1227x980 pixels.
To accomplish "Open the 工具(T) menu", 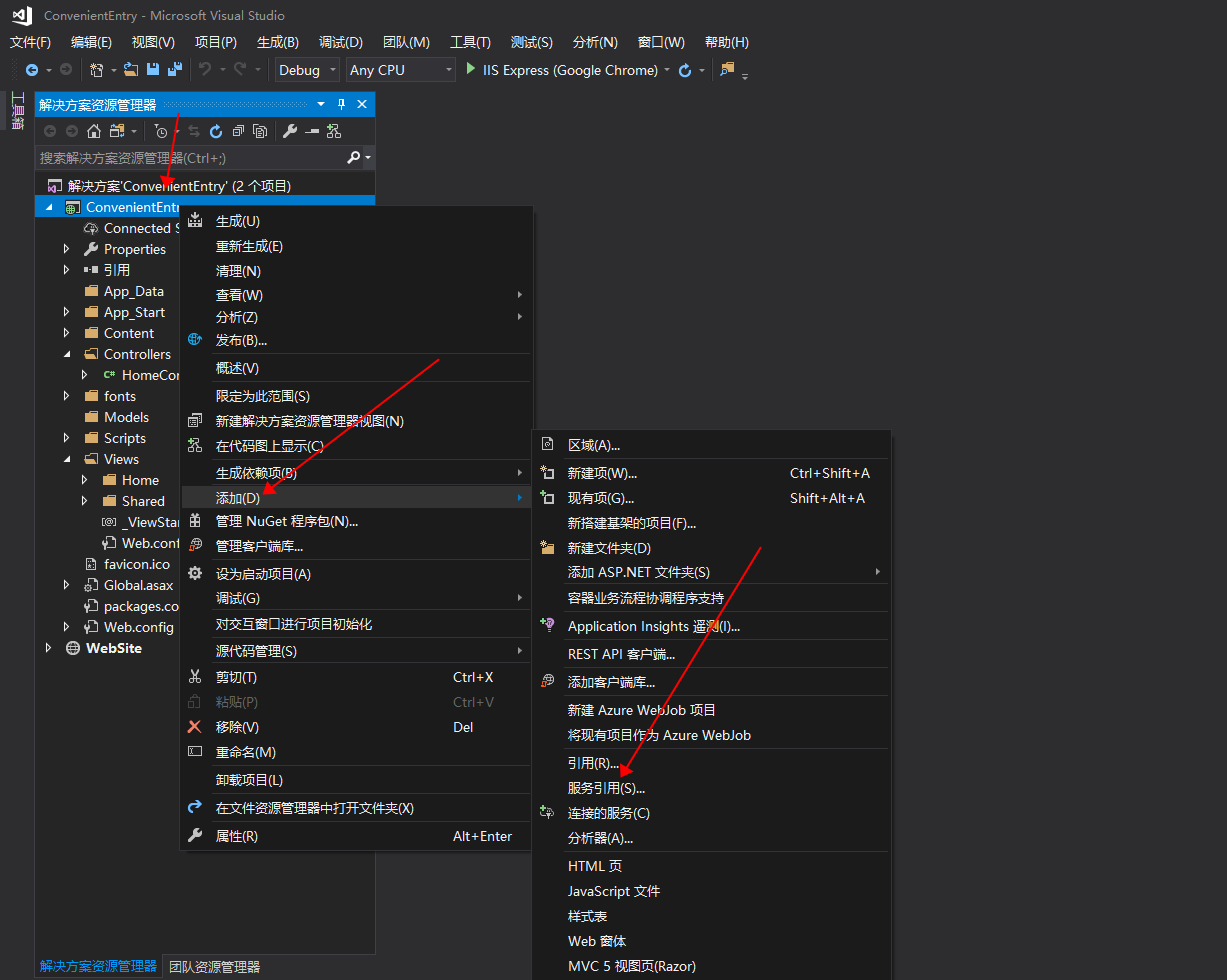I will coord(470,42).
